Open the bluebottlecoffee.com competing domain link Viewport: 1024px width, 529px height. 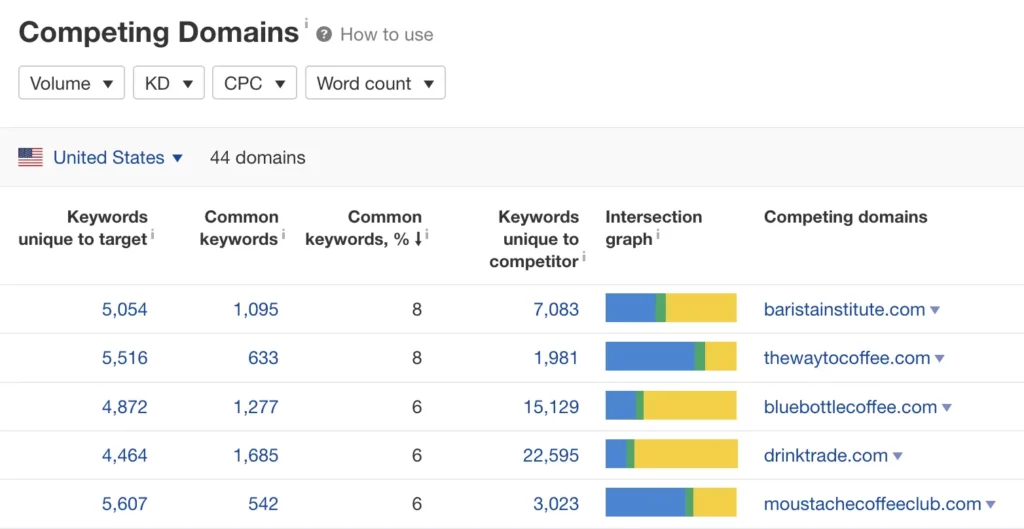(850, 407)
